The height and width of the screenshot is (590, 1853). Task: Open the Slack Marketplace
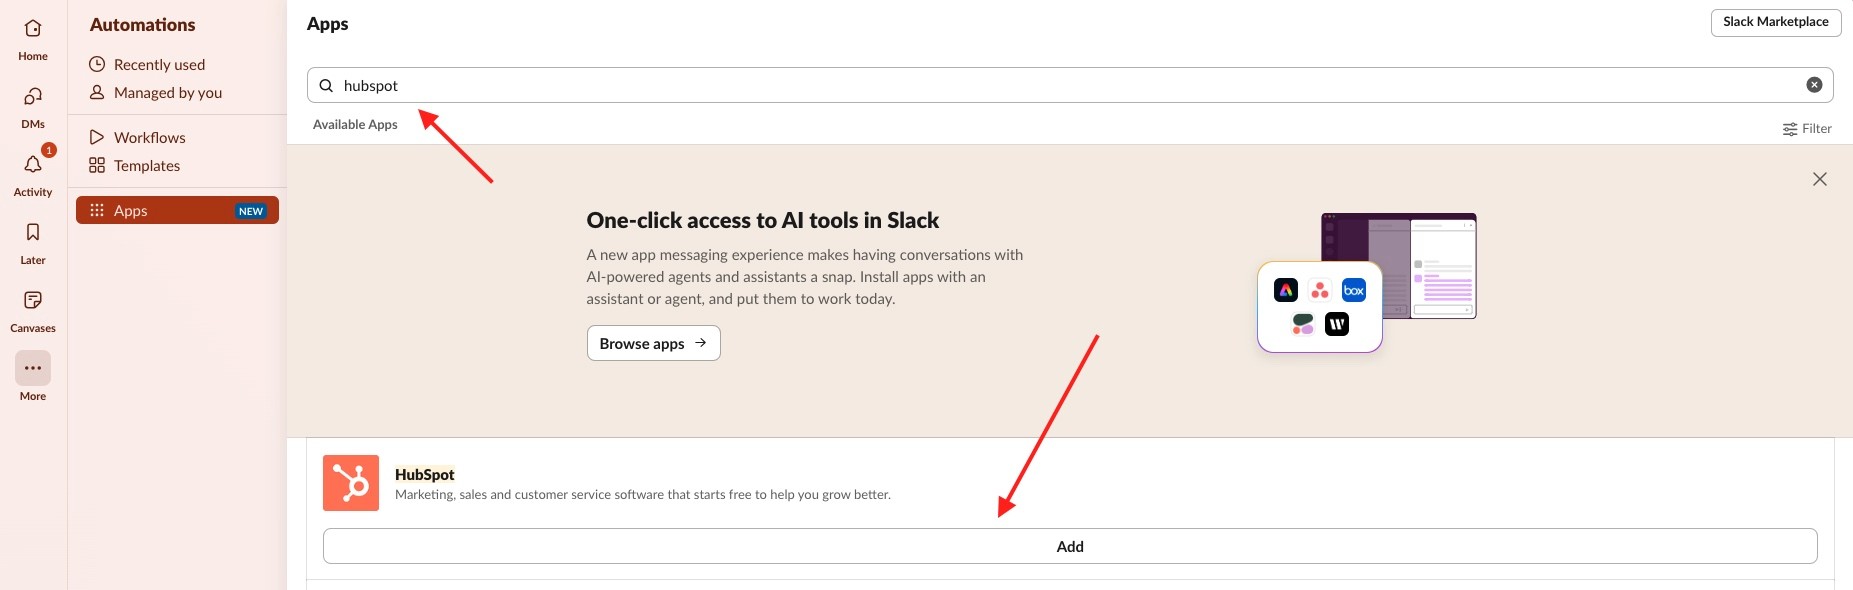(1776, 22)
